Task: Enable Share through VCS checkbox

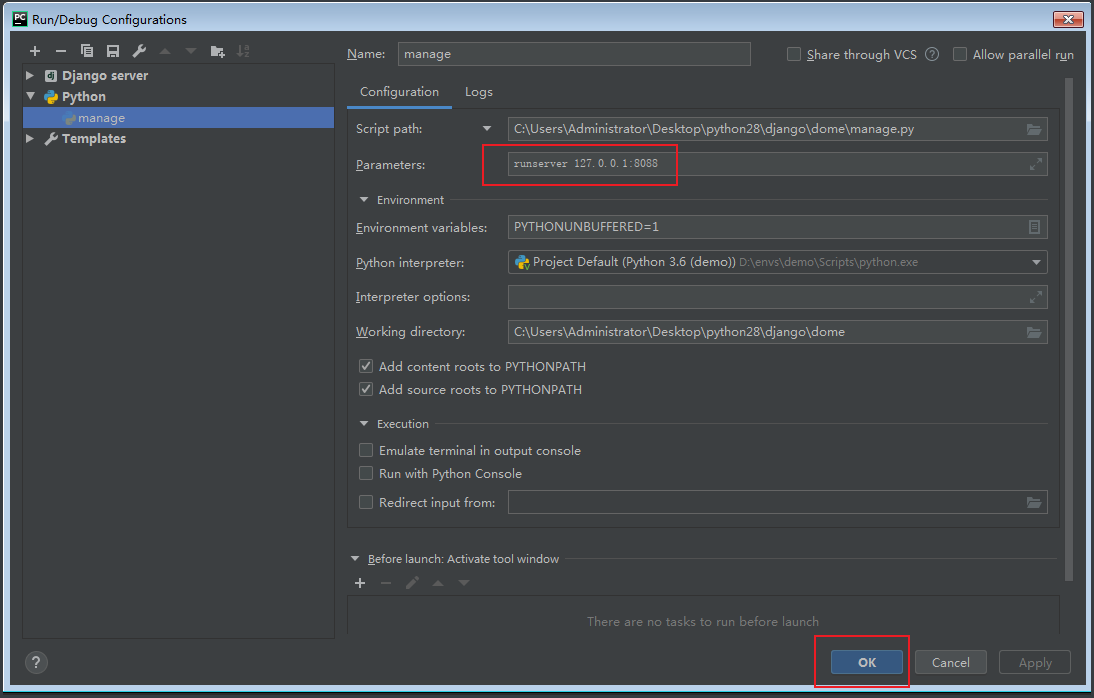Action: [794, 54]
